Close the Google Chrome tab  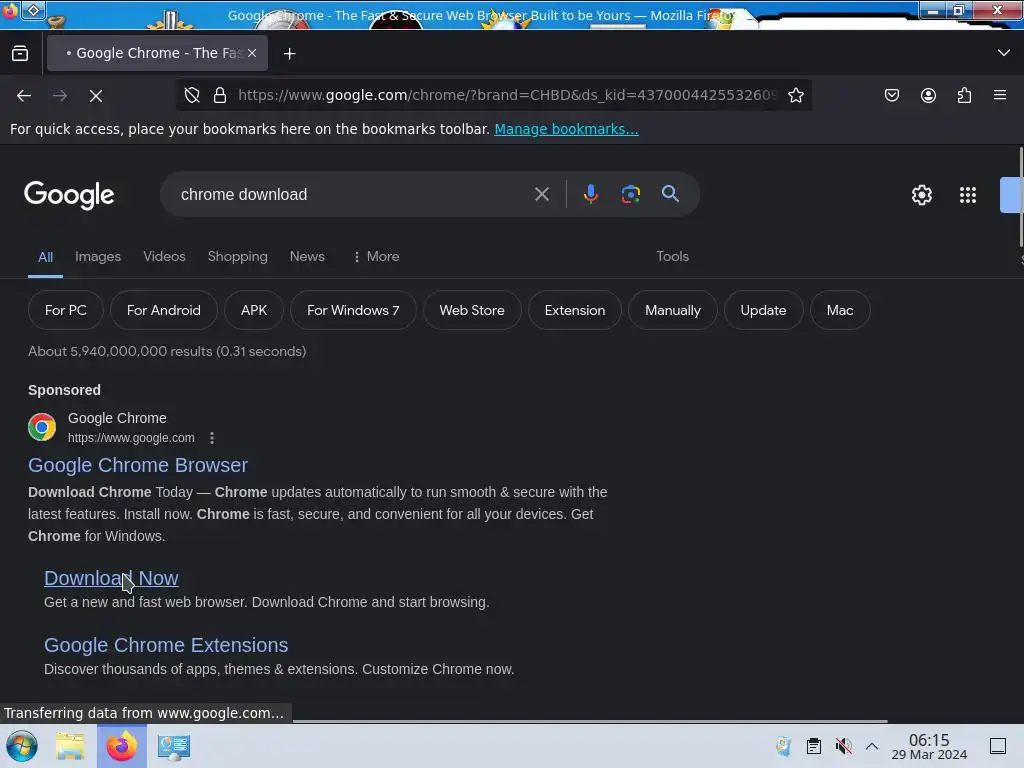(252, 54)
